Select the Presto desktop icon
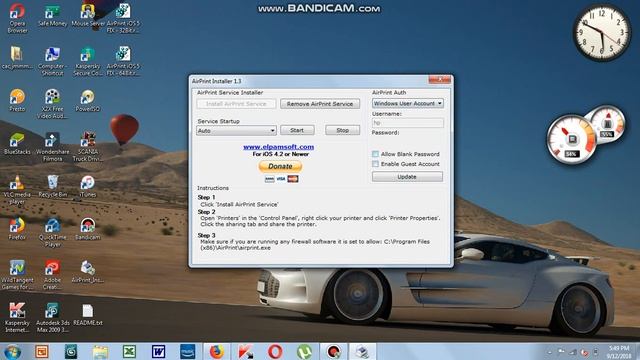The width and height of the screenshot is (640, 360). [x=17, y=100]
